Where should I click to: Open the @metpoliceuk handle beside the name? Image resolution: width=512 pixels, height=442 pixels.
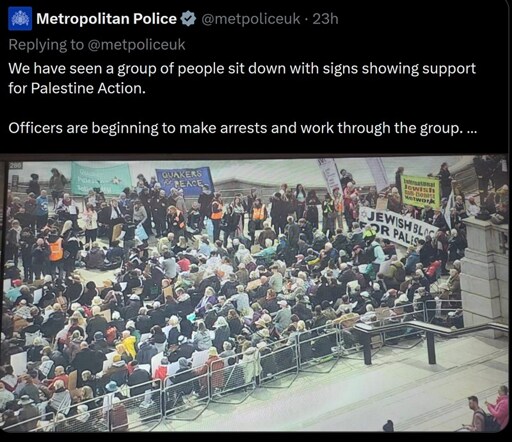(x=251, y=19)
